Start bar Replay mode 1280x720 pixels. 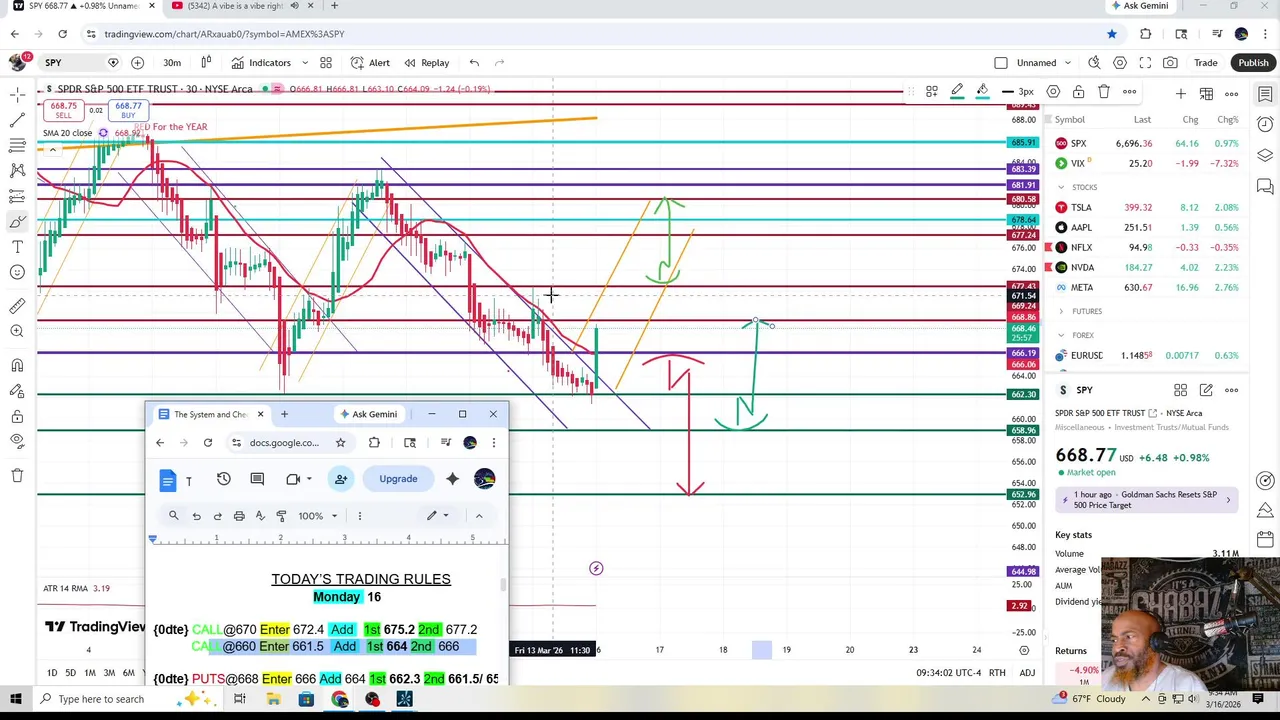(x=426, y=63)
